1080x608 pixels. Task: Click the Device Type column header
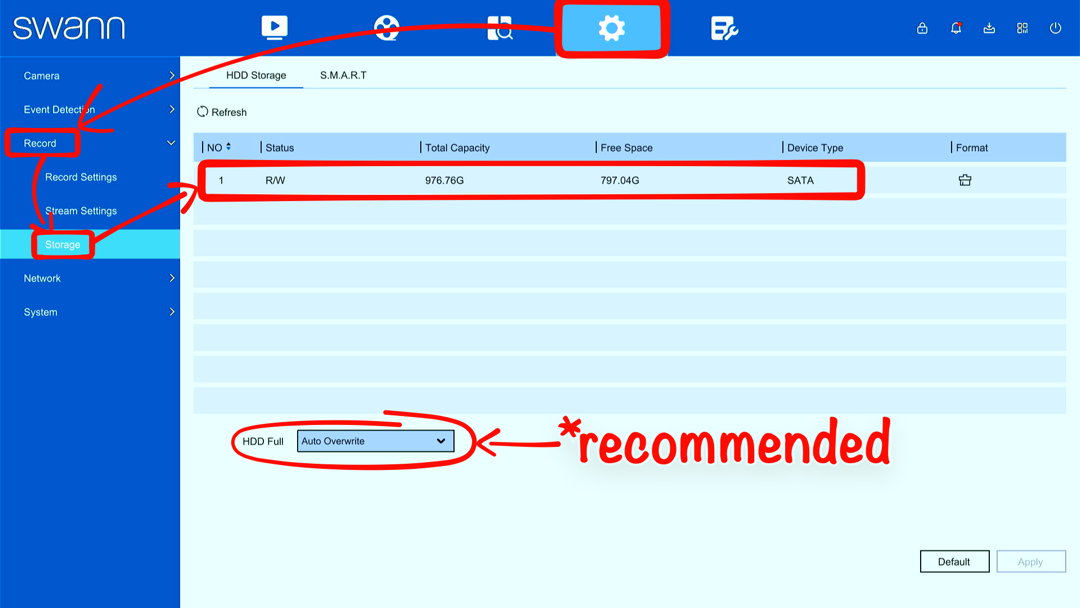pos(815,147)
